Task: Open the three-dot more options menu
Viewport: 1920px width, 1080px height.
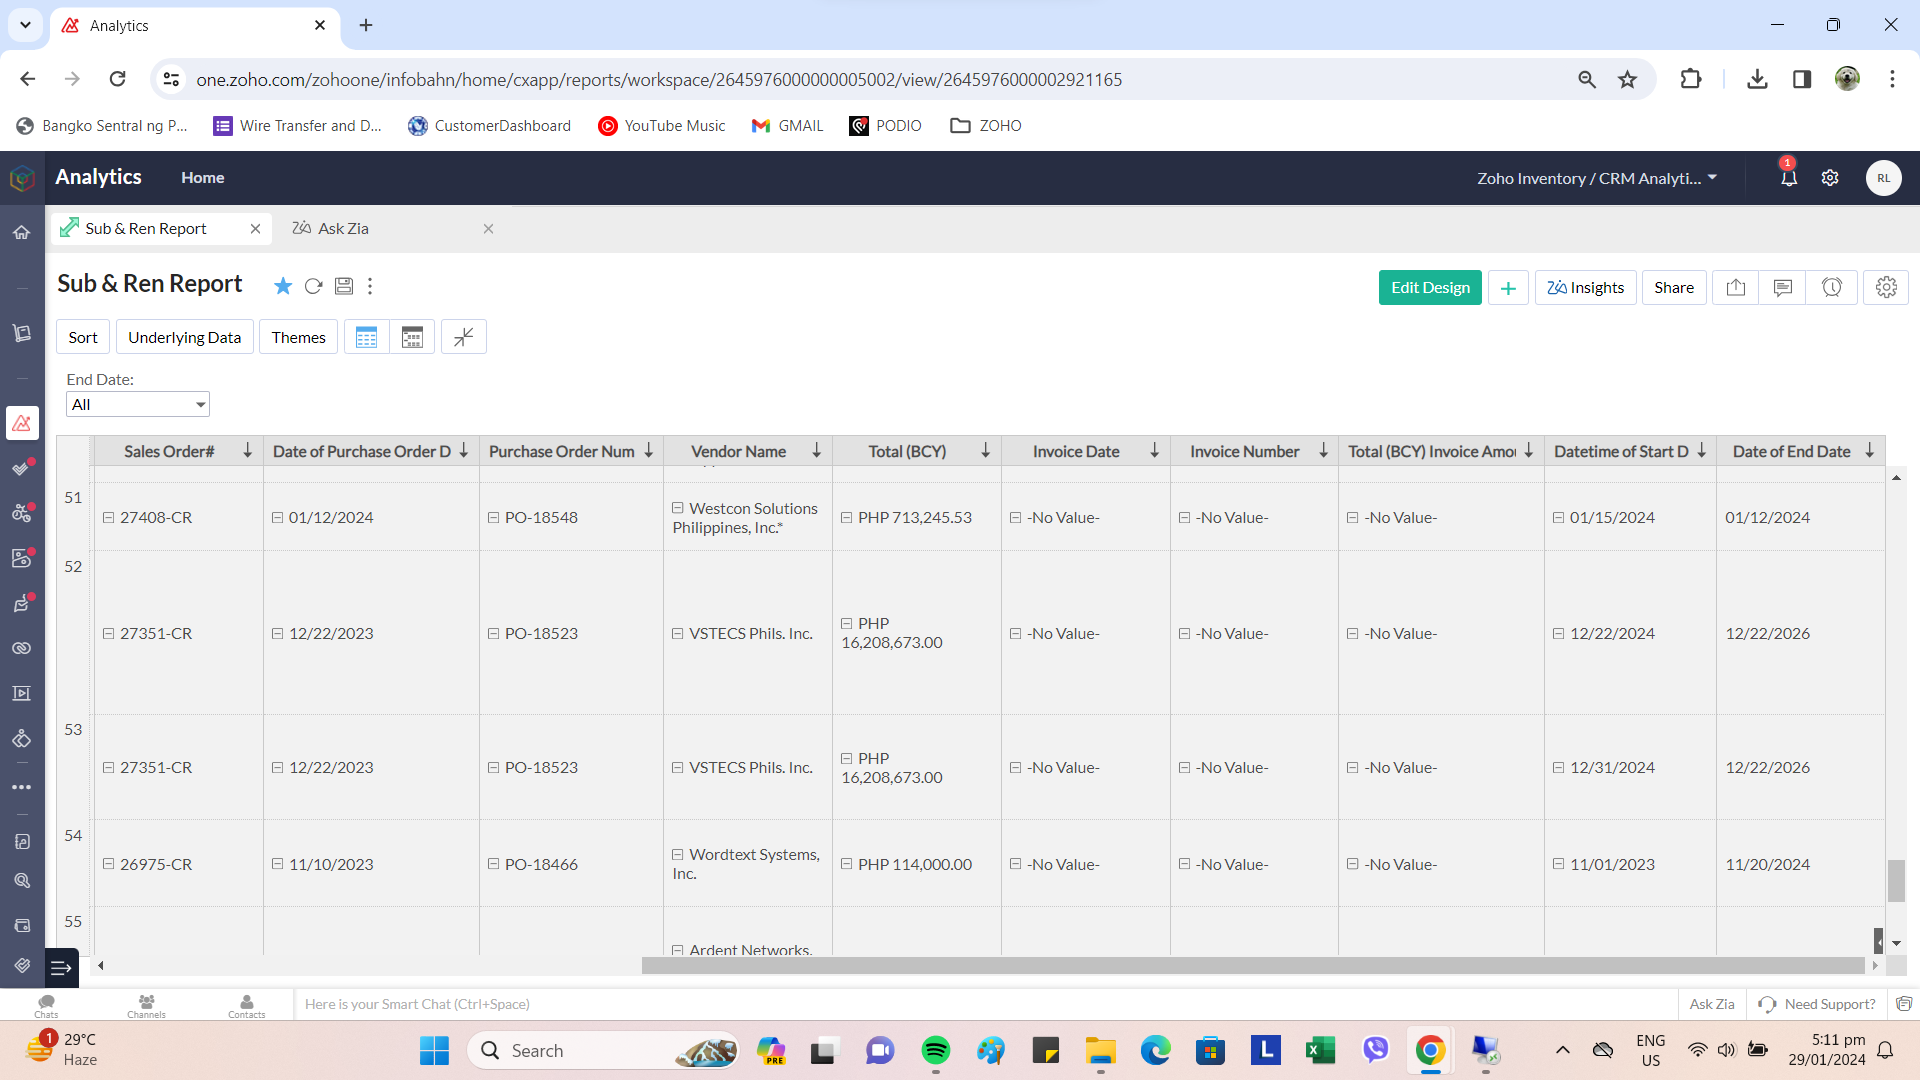Action: 370,286
